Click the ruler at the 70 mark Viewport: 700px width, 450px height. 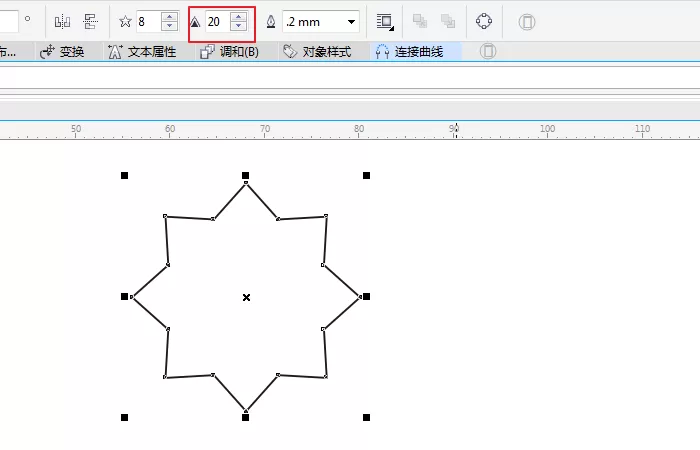(265, 129)
